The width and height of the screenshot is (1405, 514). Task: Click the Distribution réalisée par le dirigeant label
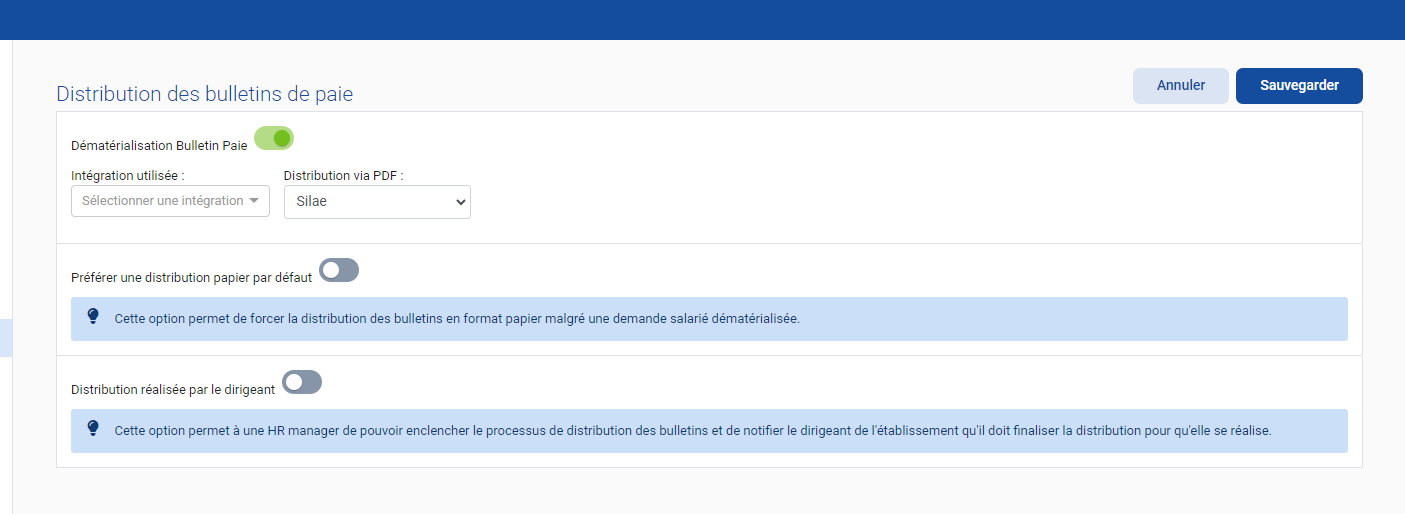click(173, 390)
